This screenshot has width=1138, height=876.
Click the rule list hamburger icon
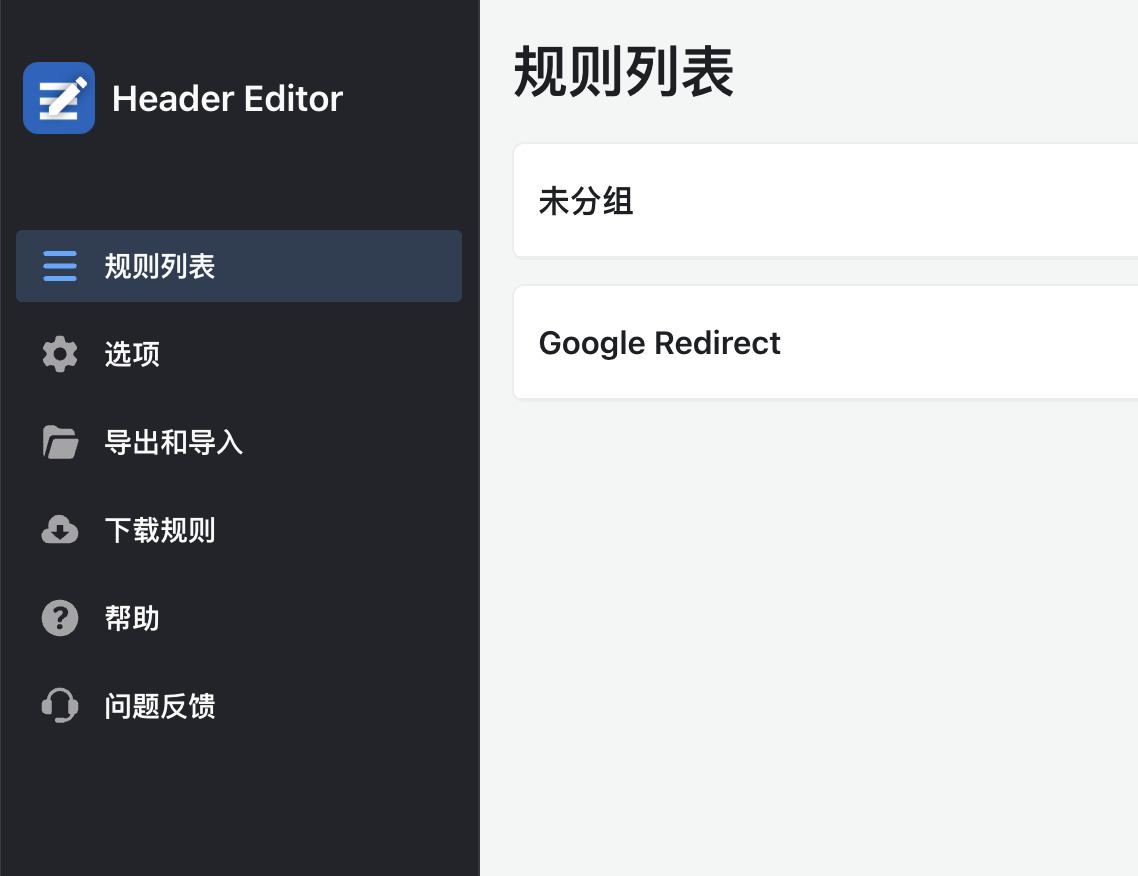tap(60, 266)
